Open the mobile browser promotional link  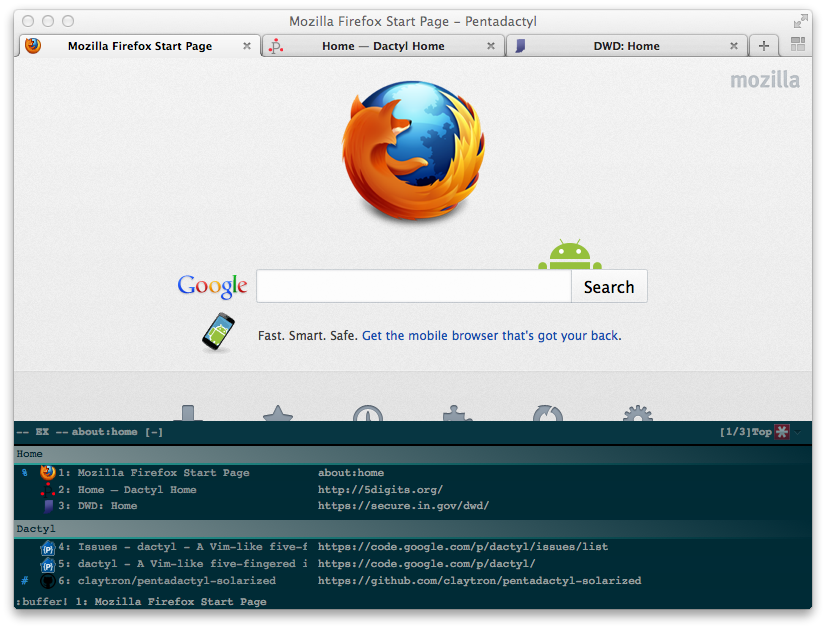coord(491,336)
